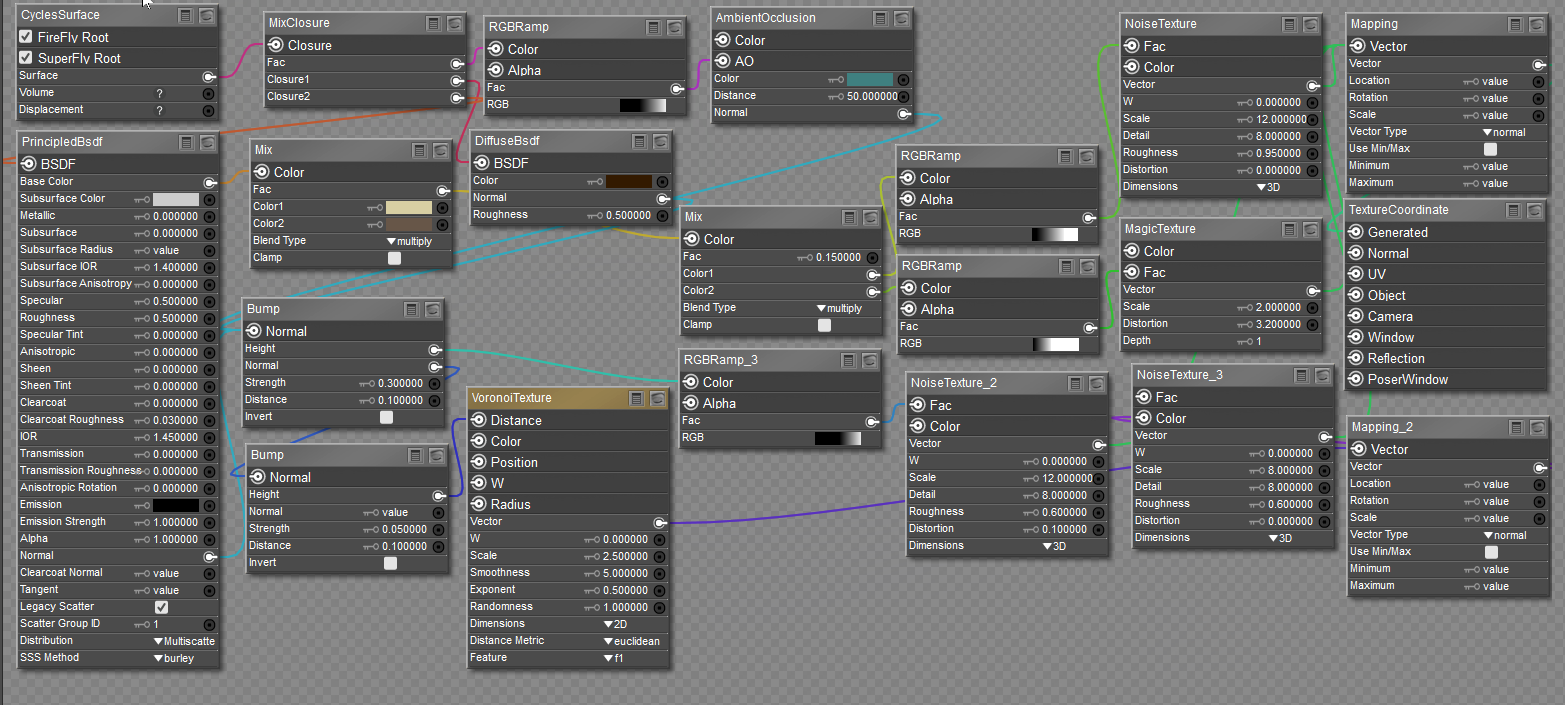The width and height of the screenshot is (1565, 705).
Task: Edit the Subsurface IOR value 1.400000
Action: click(176, 267)
